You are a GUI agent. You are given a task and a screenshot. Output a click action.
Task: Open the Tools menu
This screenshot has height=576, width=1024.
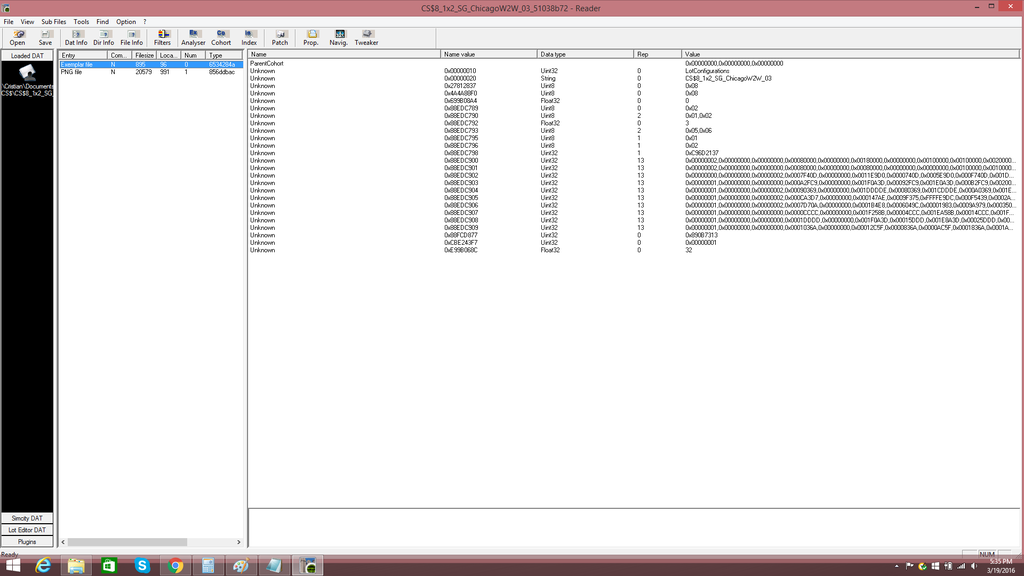81,22
